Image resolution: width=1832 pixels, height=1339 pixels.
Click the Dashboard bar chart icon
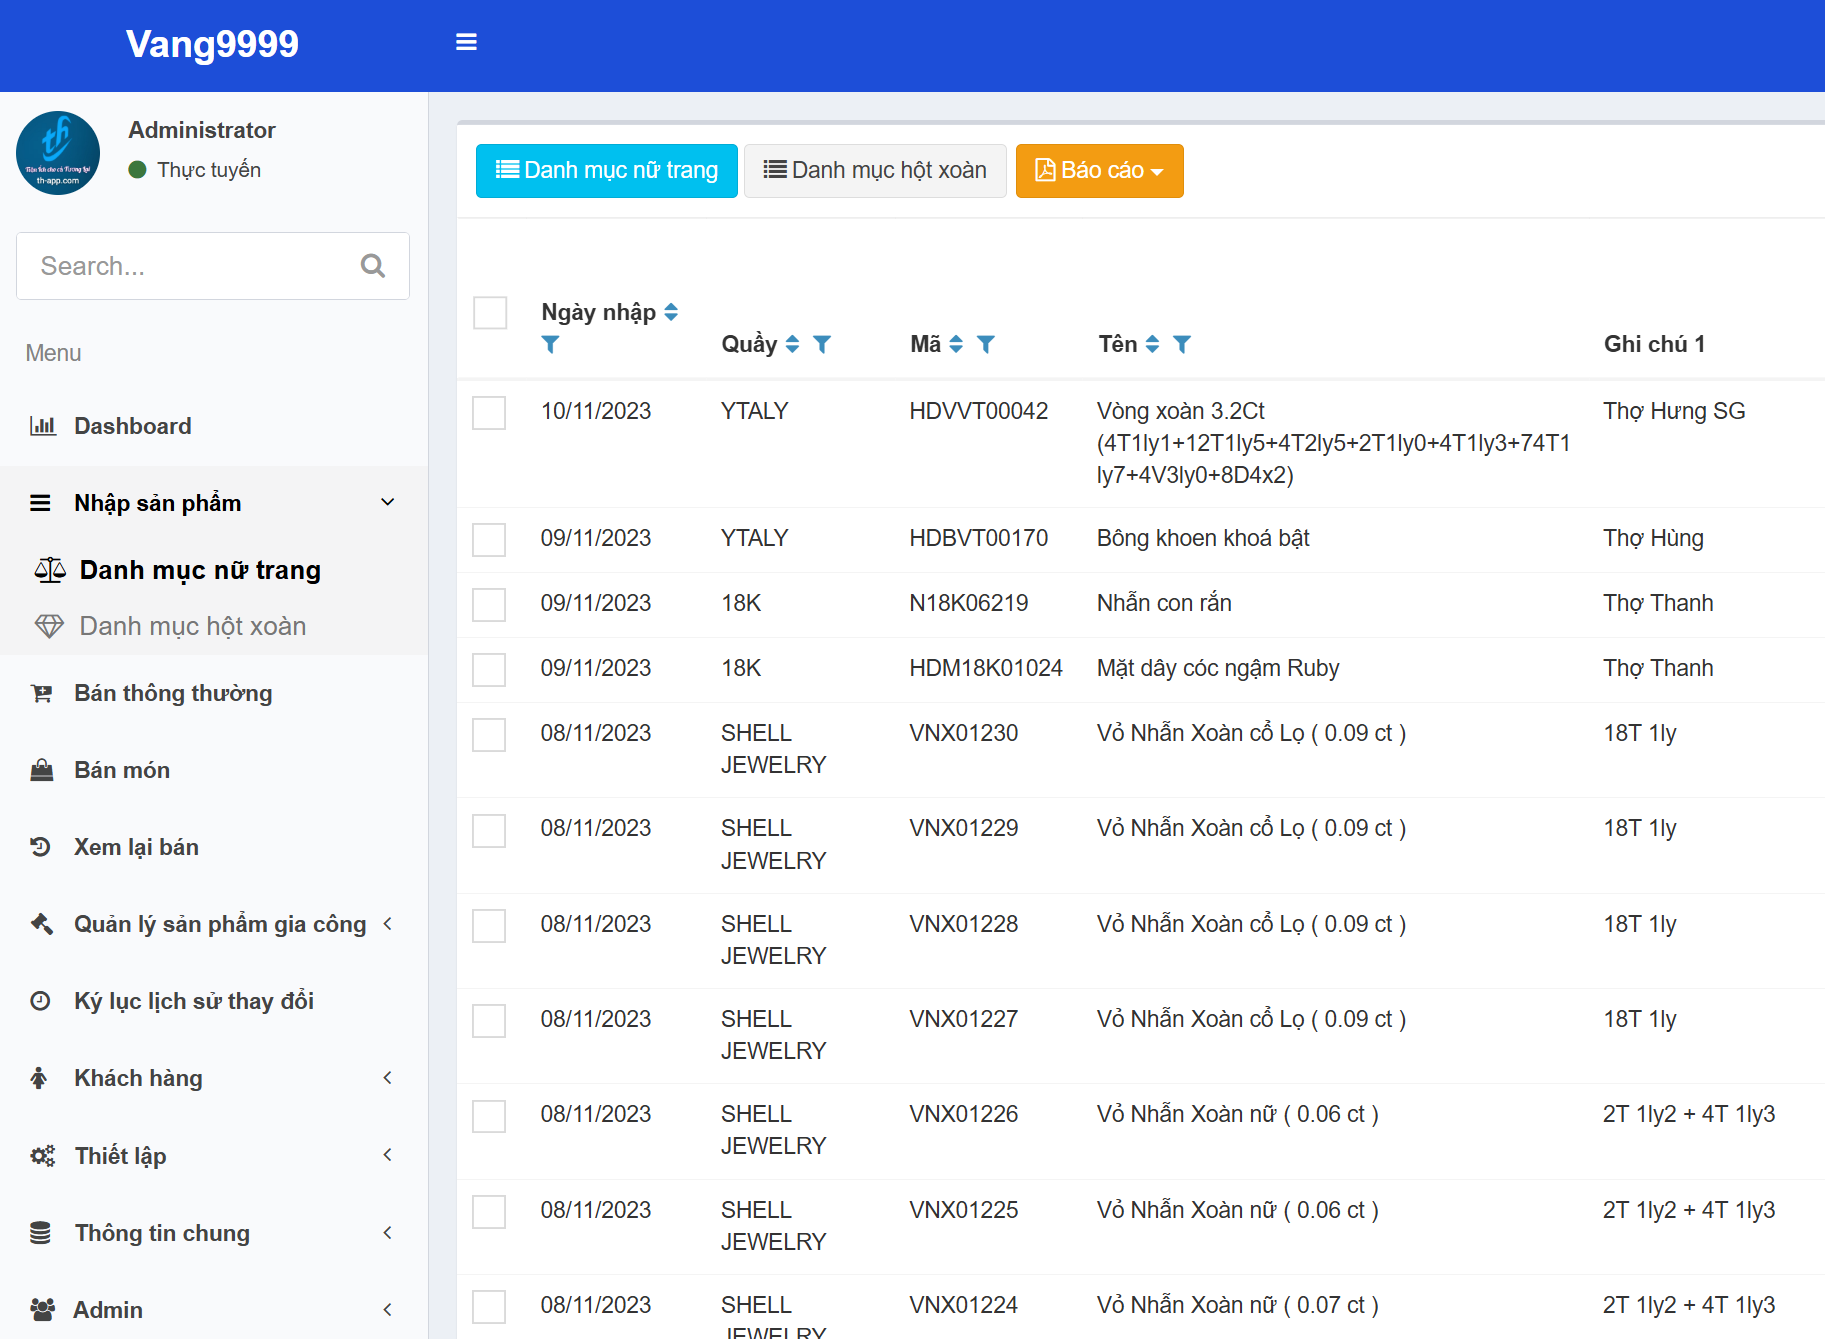click(x=43, y=426)
